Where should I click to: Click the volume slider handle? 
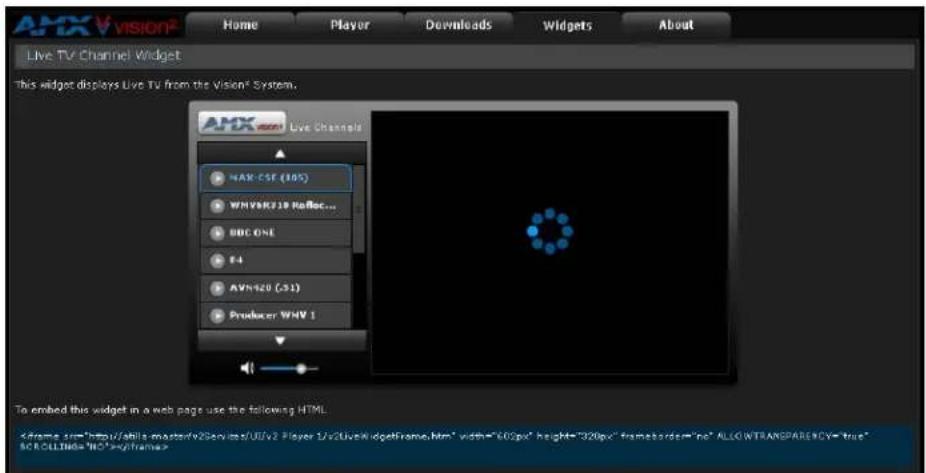tap(301, 368)
